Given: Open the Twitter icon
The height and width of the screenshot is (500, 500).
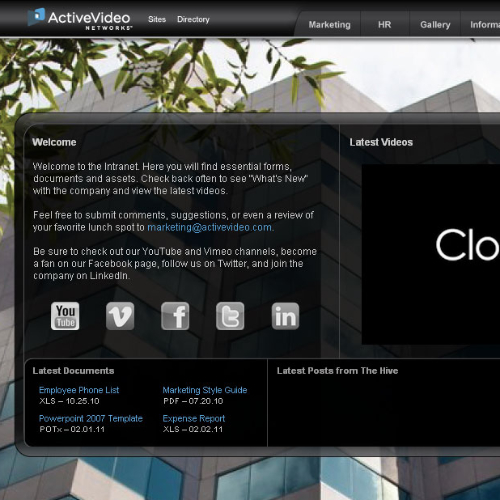Looking at the screenshot, I should tap(230, 316).
